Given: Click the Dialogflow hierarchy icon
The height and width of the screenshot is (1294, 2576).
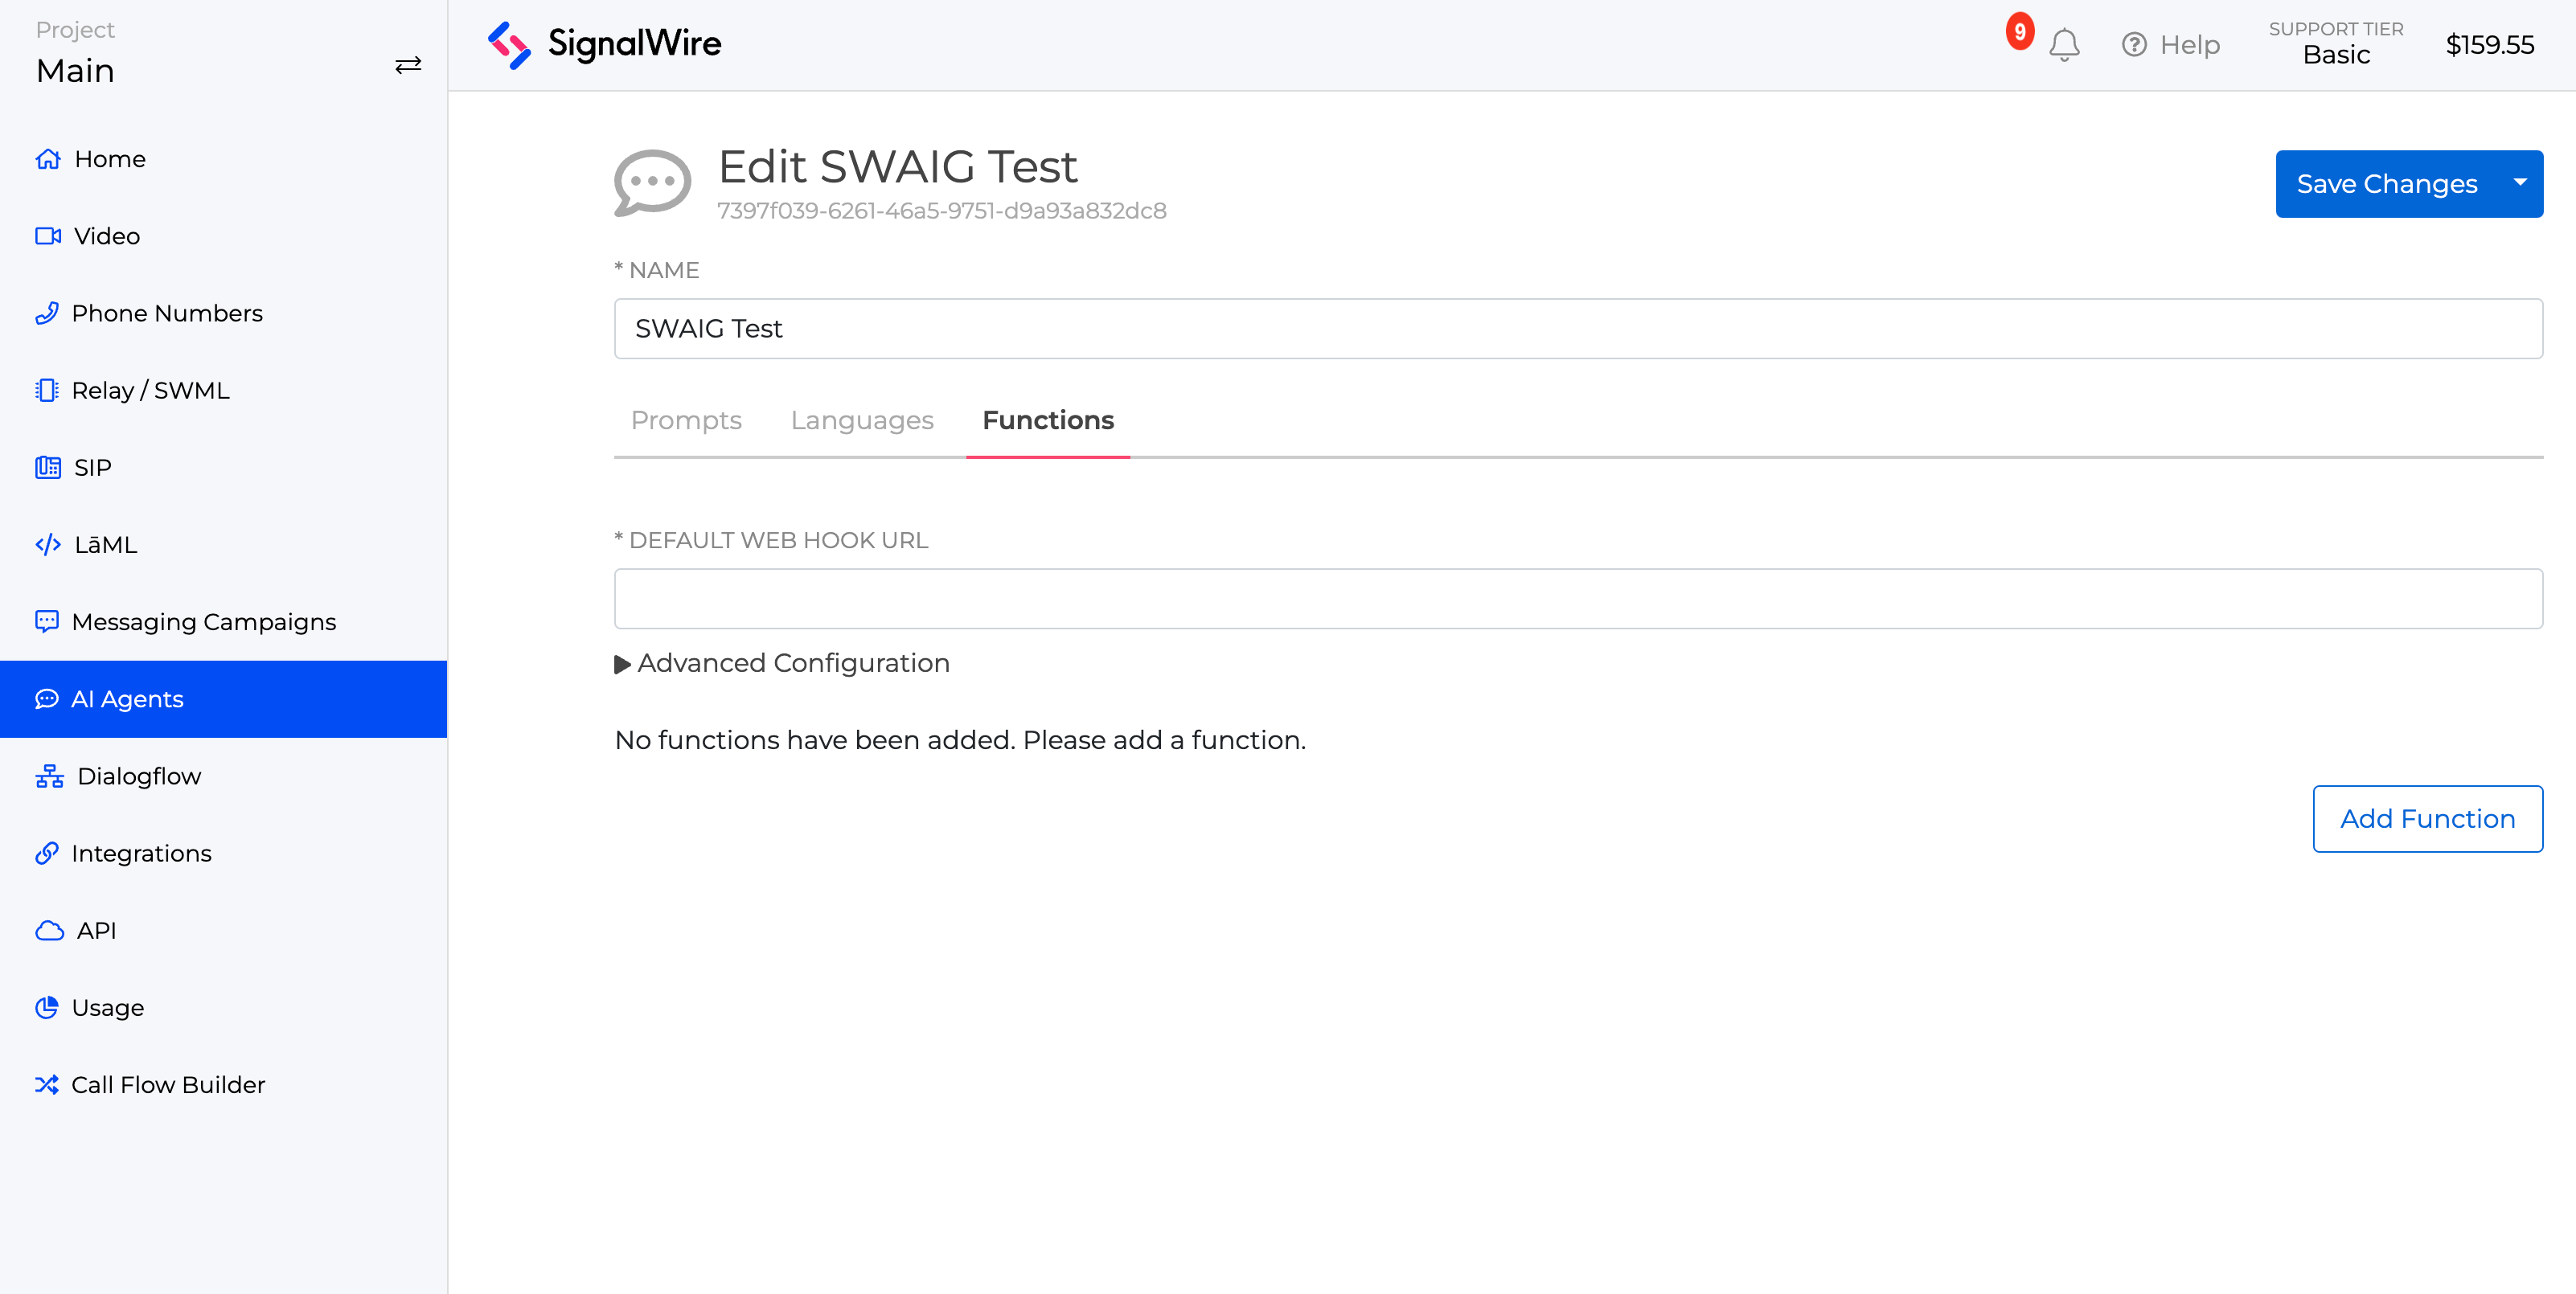Looking at the screenshot, I should pyautogui.click(x=50, y=776).
